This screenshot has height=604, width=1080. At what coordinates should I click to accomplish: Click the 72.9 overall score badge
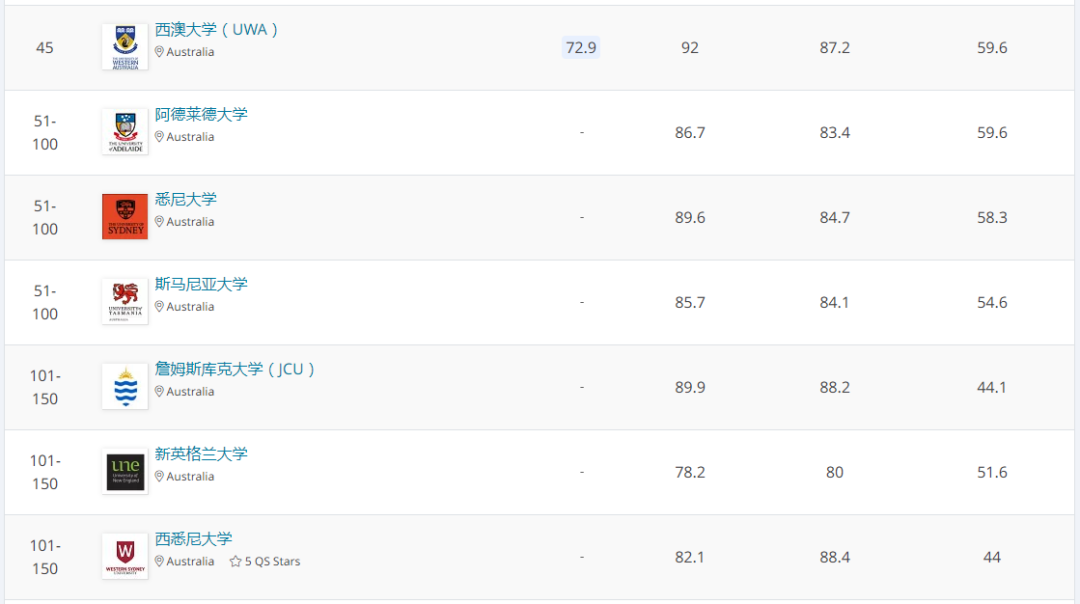[x=581, y=48]
